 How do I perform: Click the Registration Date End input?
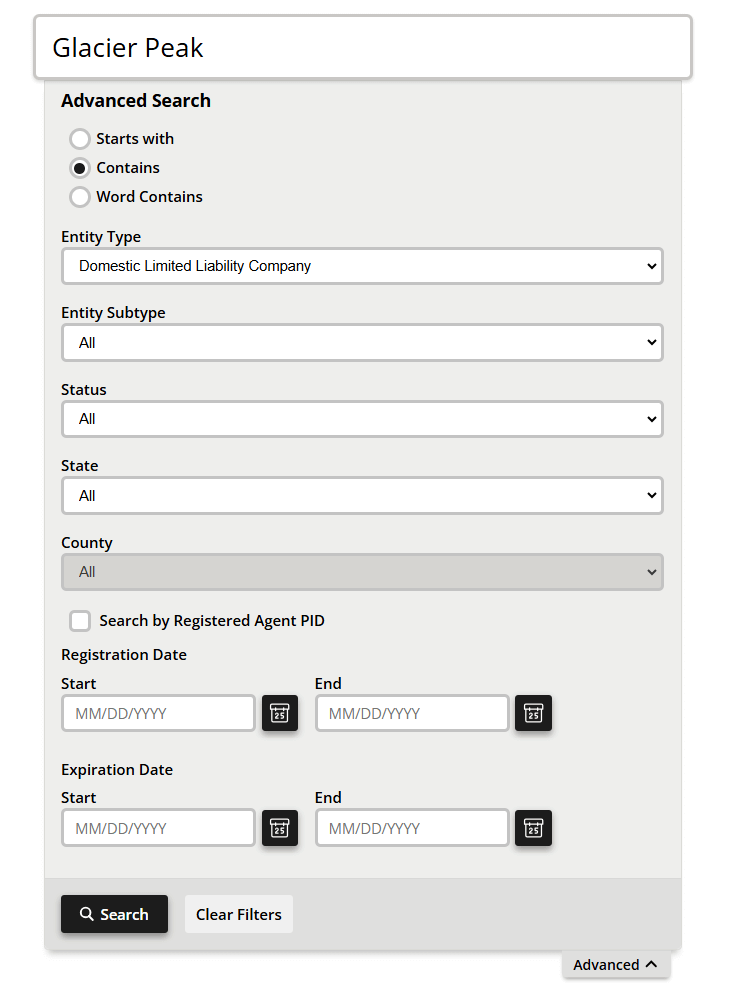[x=412, y=714]
